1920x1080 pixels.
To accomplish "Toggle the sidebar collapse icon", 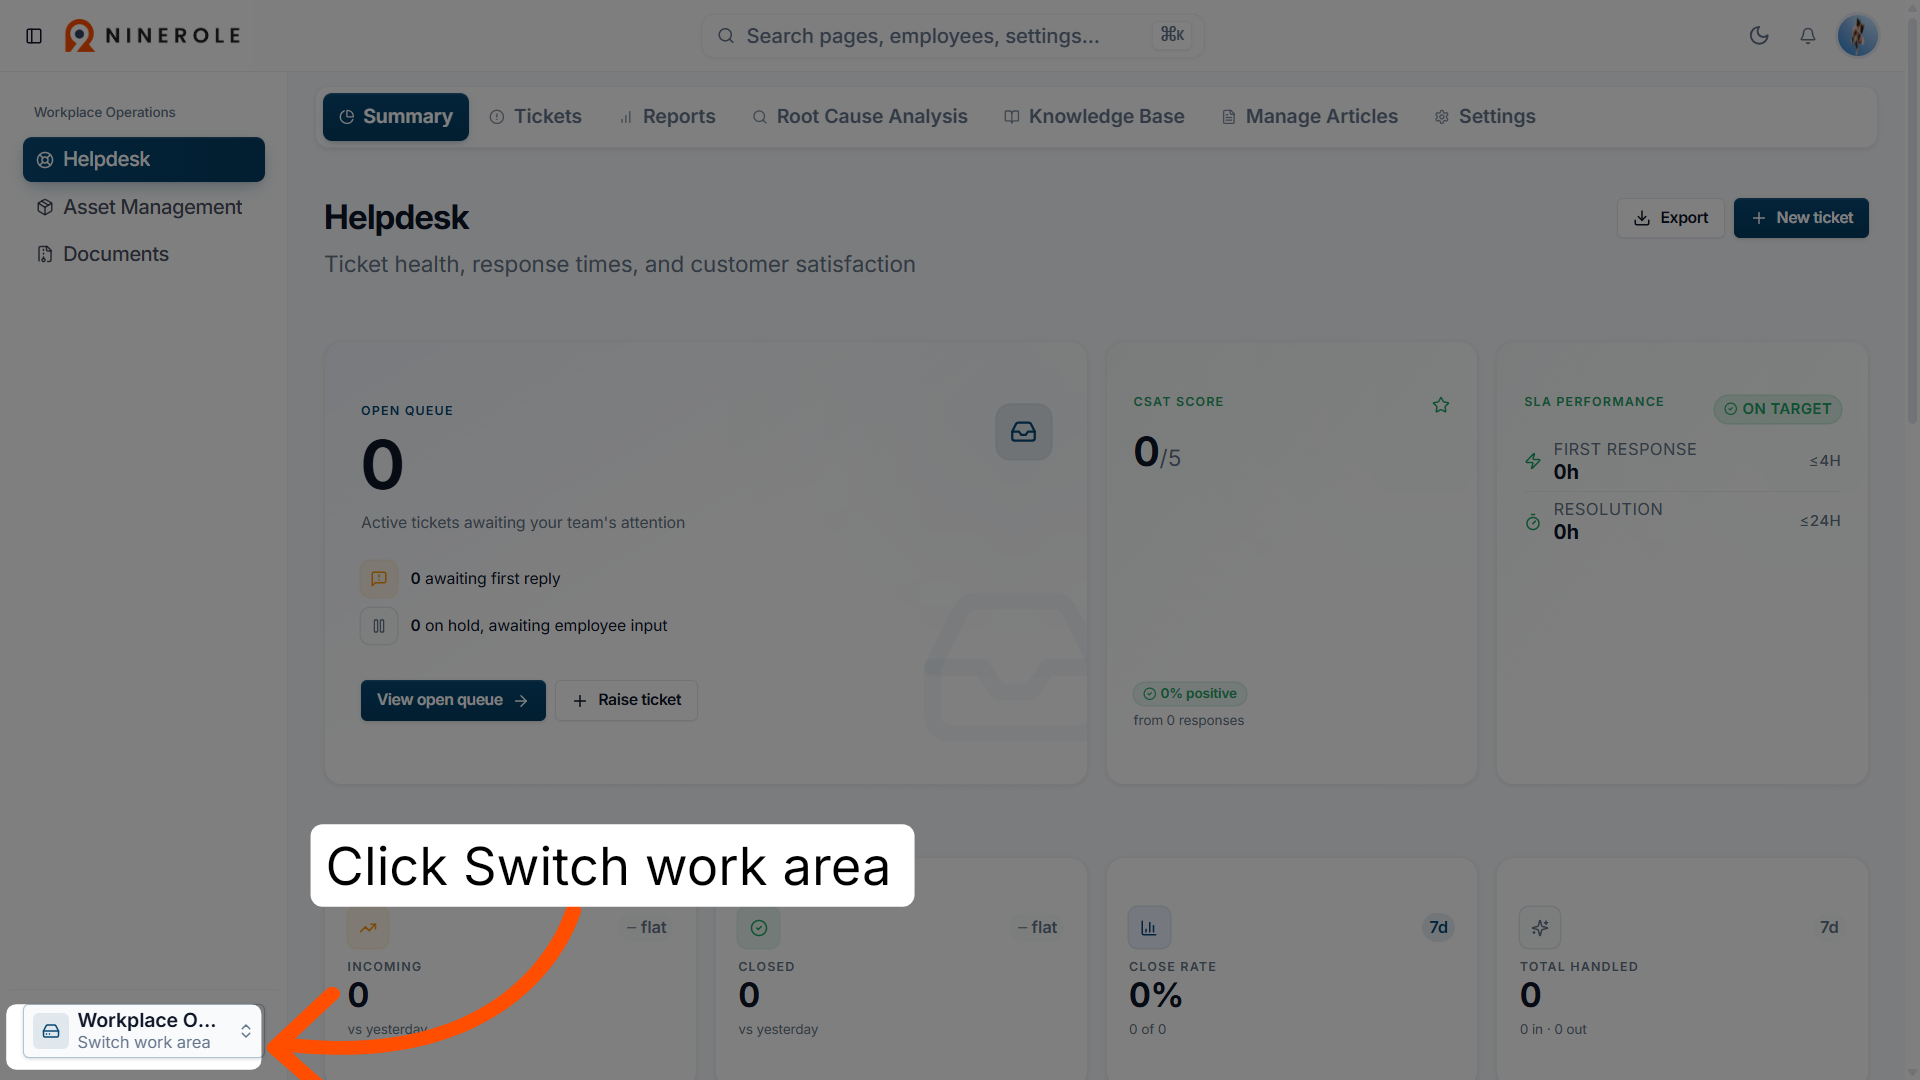I will pos(34,36).
